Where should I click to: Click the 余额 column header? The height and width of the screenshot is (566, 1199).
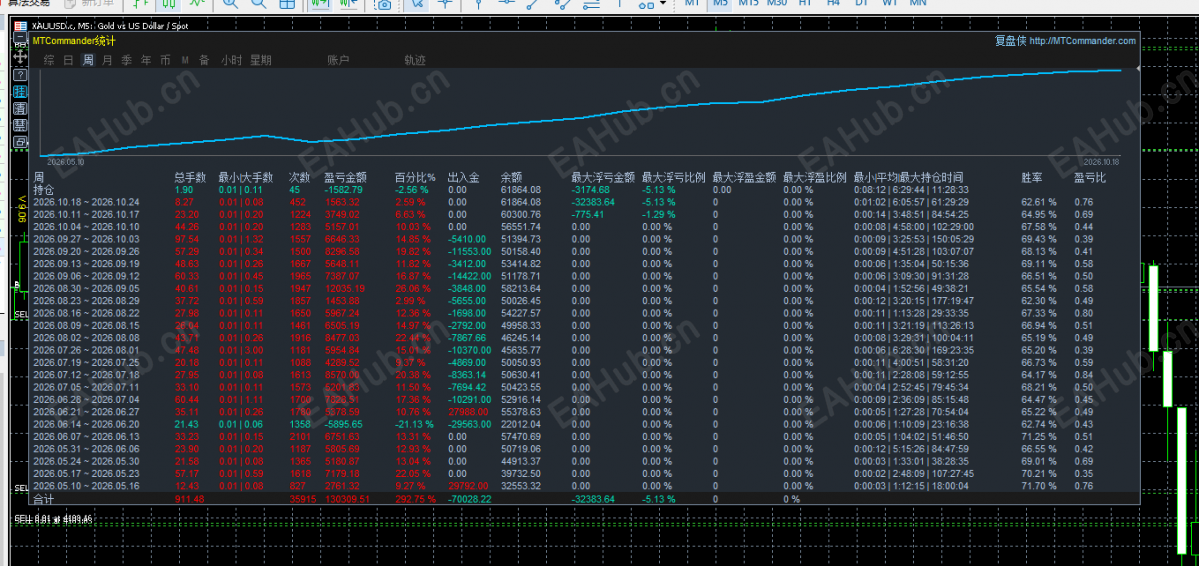point(512,177)
